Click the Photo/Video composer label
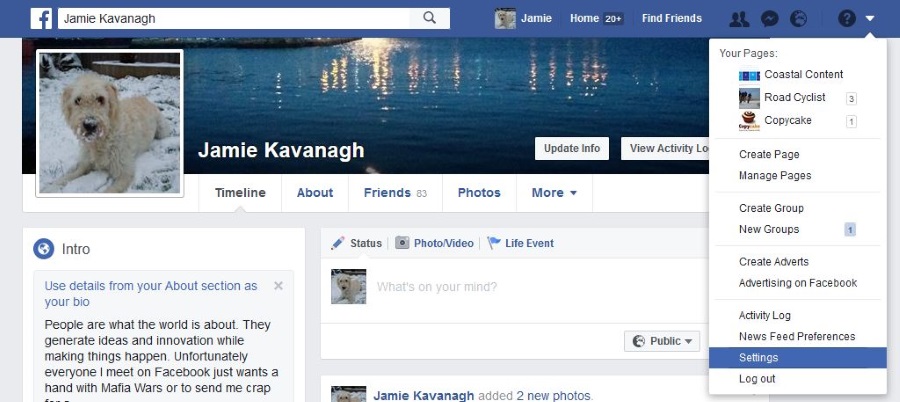Viewport: 900px width, 402px height. [444, 243]
